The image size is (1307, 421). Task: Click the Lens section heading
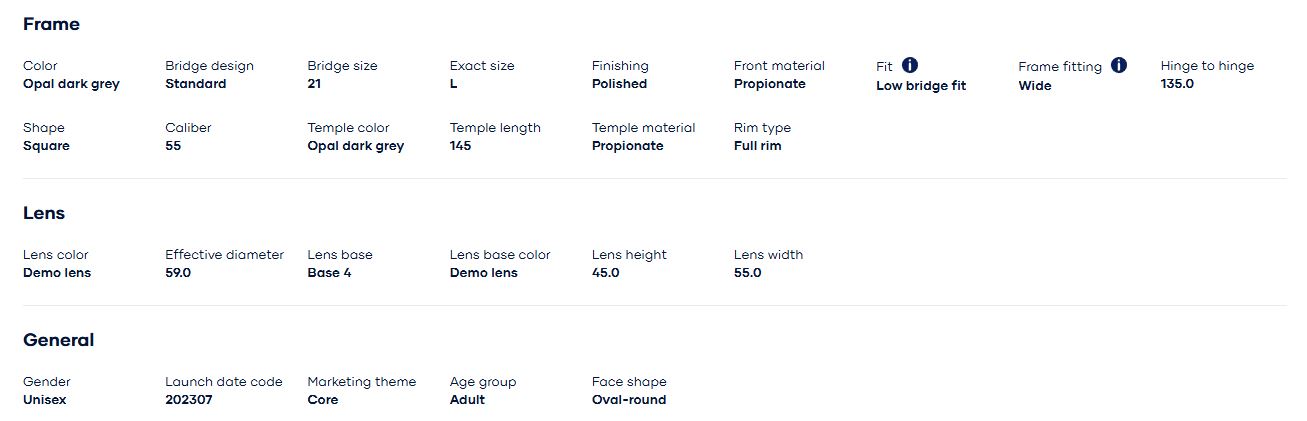click(x=44, y=213)
